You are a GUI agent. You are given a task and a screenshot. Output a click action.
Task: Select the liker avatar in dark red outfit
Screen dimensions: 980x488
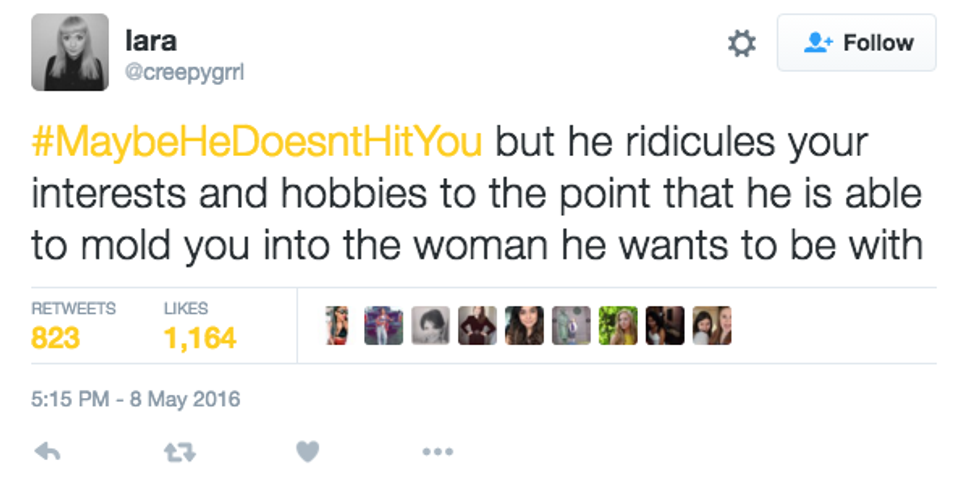click(x=478, y=325)
